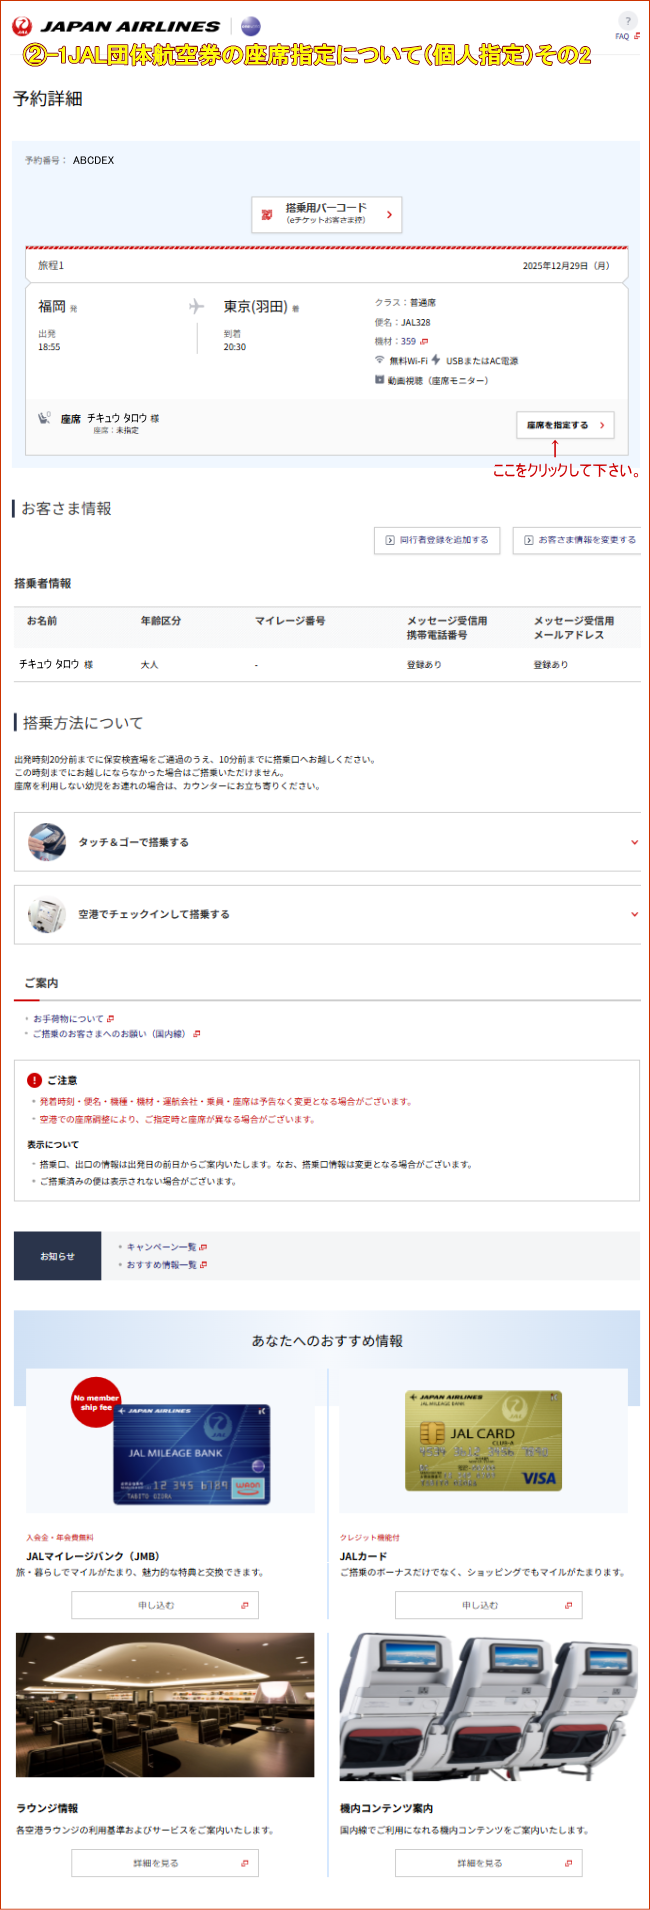Click the airport check-in kiosk thumbnail image
The width and height of the screenshot is (650, 1910).
pyautogui.click(x=47, y=914)
